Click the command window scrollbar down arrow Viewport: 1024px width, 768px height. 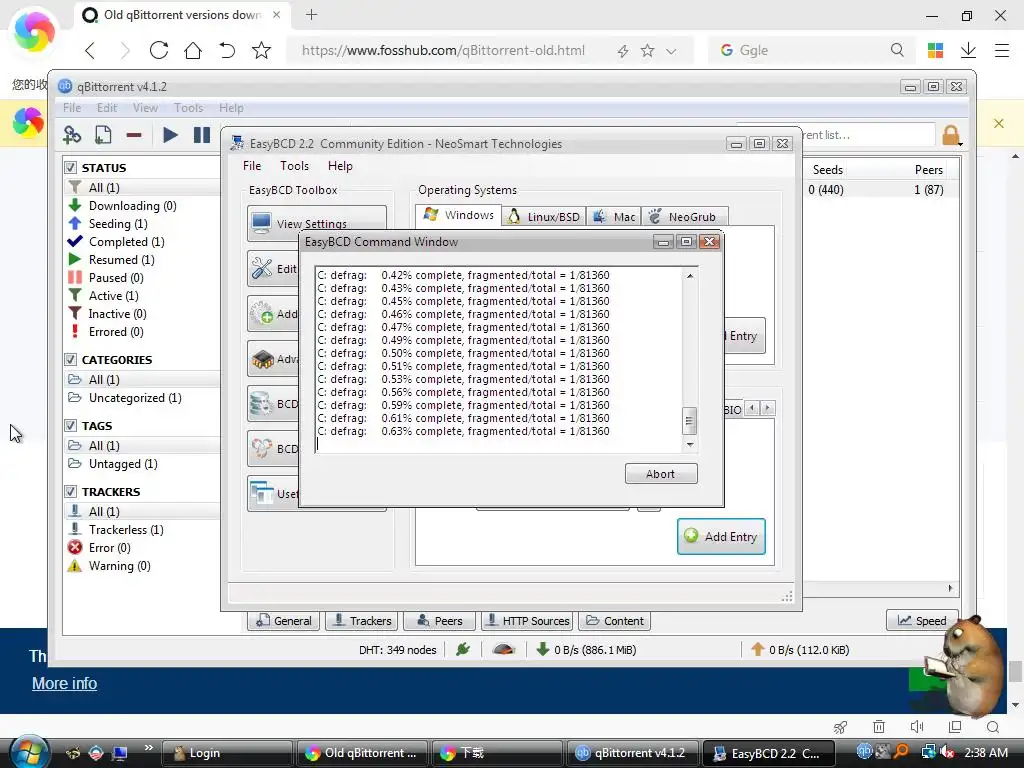(690, 444)
